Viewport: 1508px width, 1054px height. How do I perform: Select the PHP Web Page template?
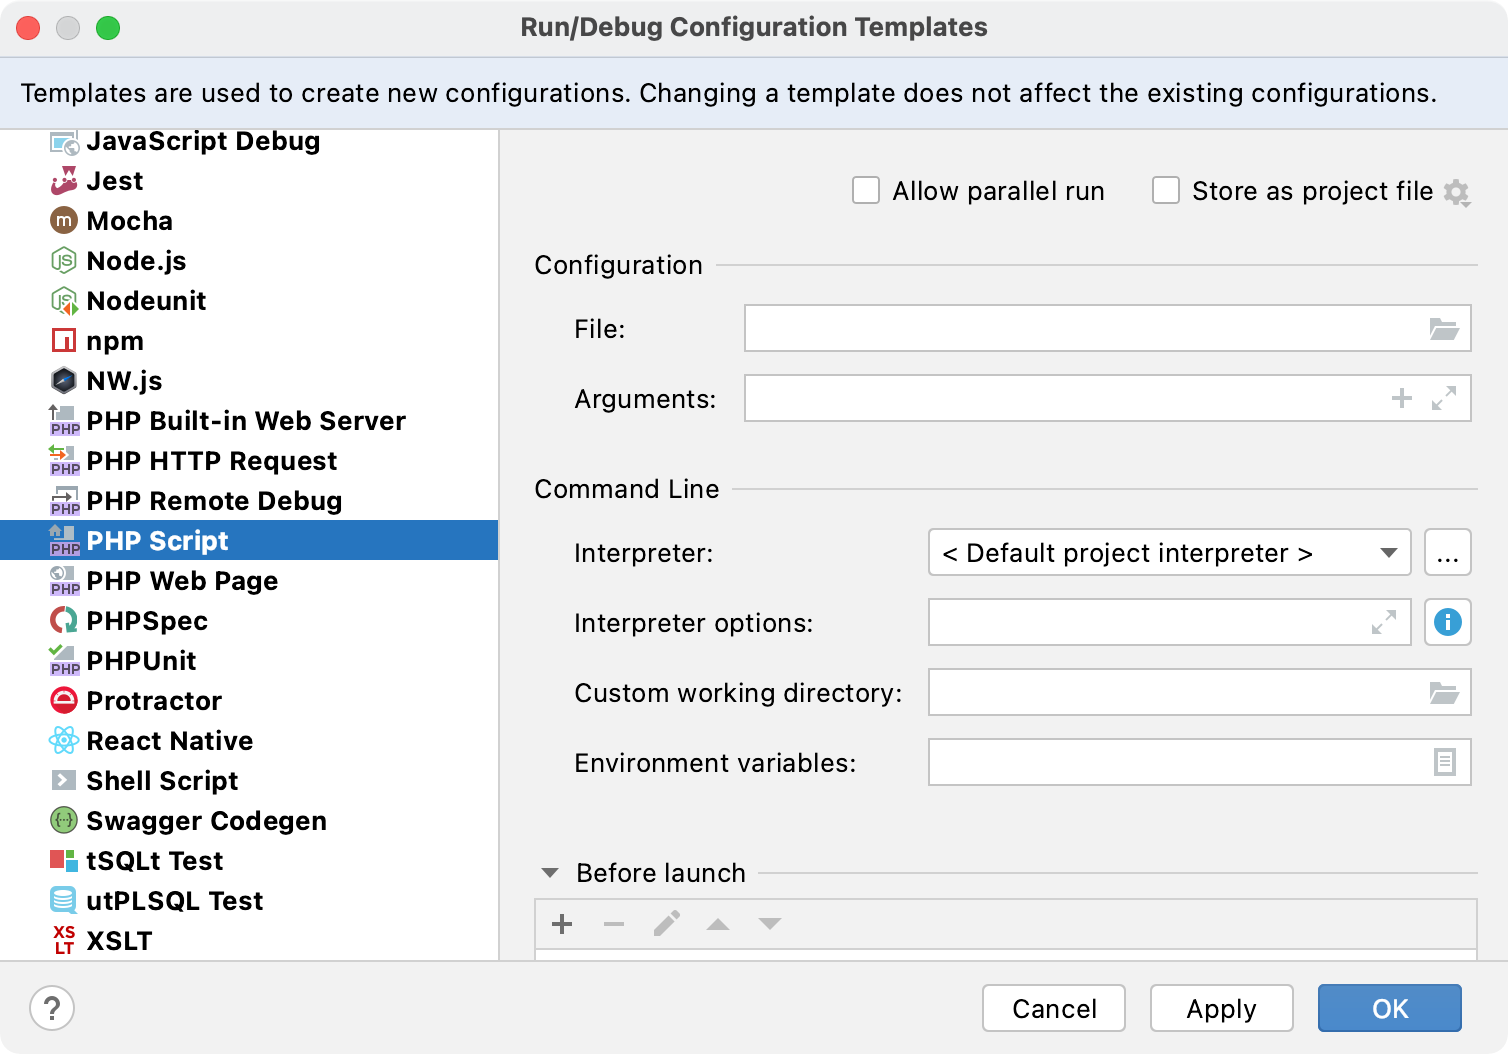click(x=249, y=581)
